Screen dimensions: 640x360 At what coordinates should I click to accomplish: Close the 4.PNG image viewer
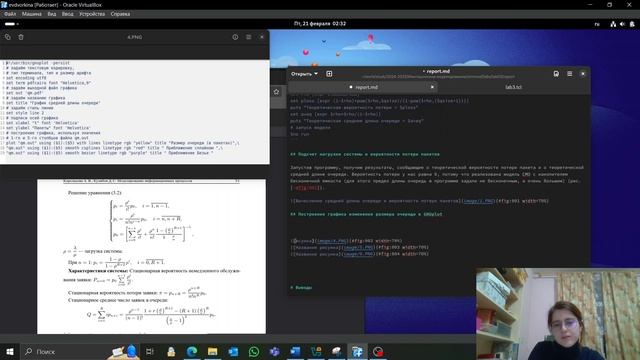[x=262, y=37]
